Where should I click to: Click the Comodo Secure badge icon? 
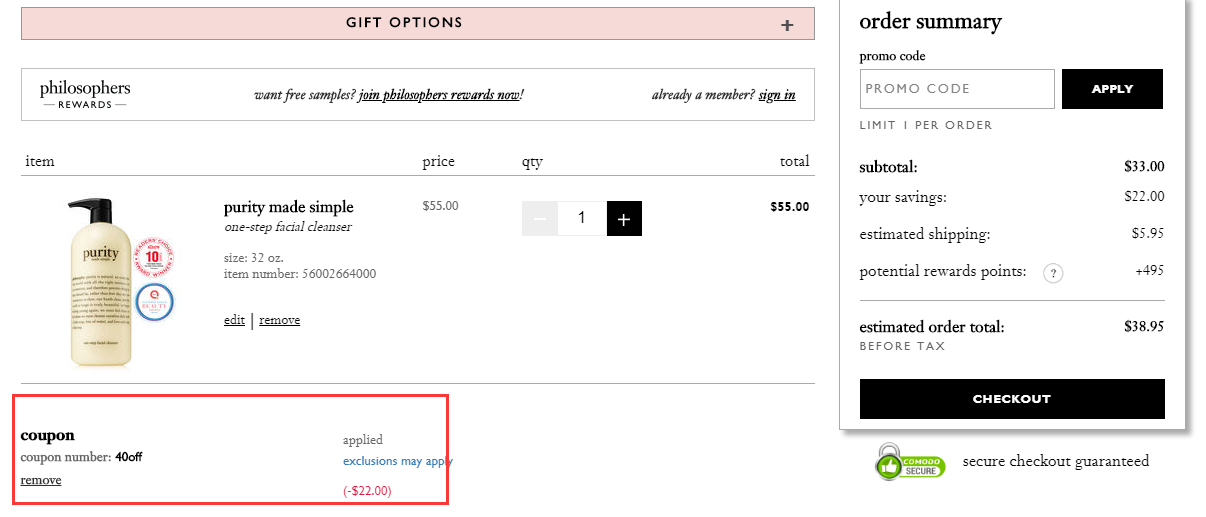click(910, 462)
